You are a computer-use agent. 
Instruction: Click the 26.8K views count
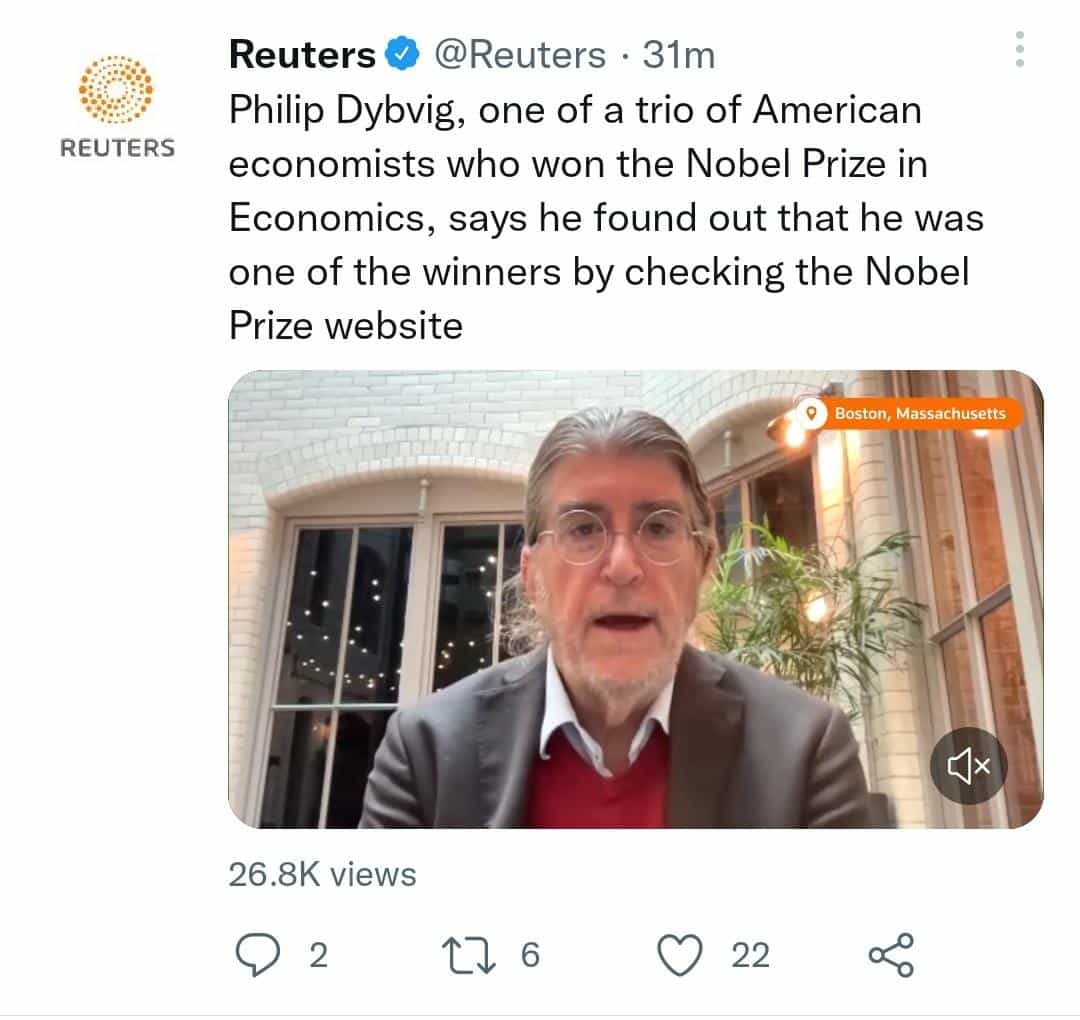[x=322, y=875]
